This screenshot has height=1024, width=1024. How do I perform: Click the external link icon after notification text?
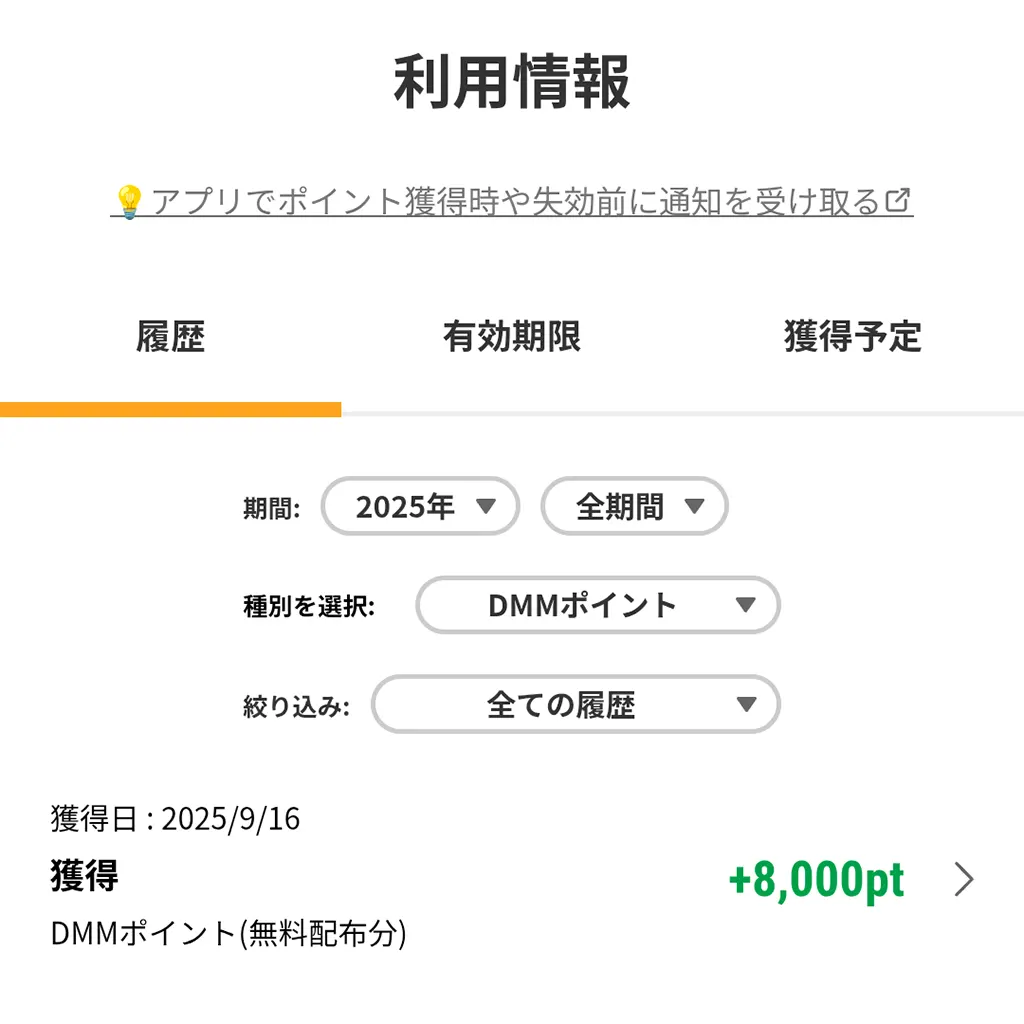click(x=899, y=201)
